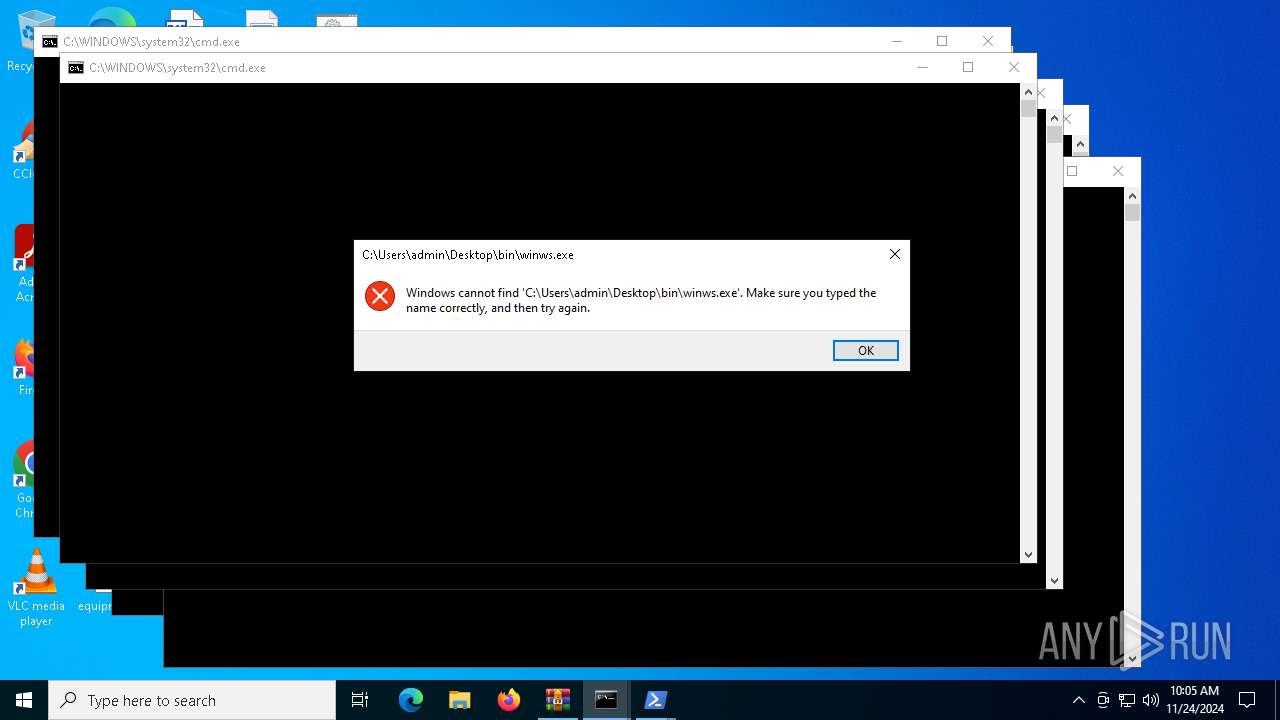Minimize the front cmd.exe window
The image size is (1280, 720).
coord(922,67)
